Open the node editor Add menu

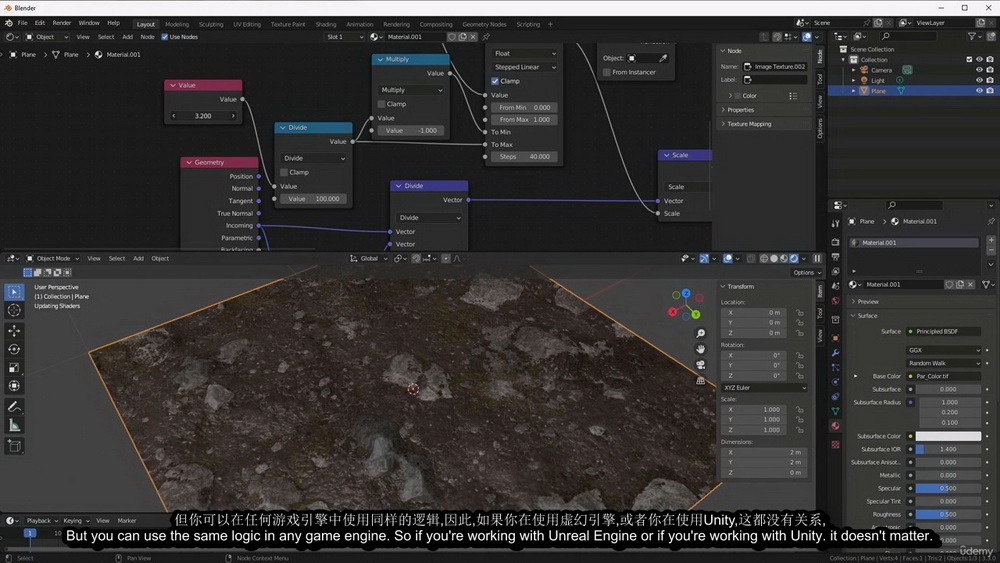point(128,37)
